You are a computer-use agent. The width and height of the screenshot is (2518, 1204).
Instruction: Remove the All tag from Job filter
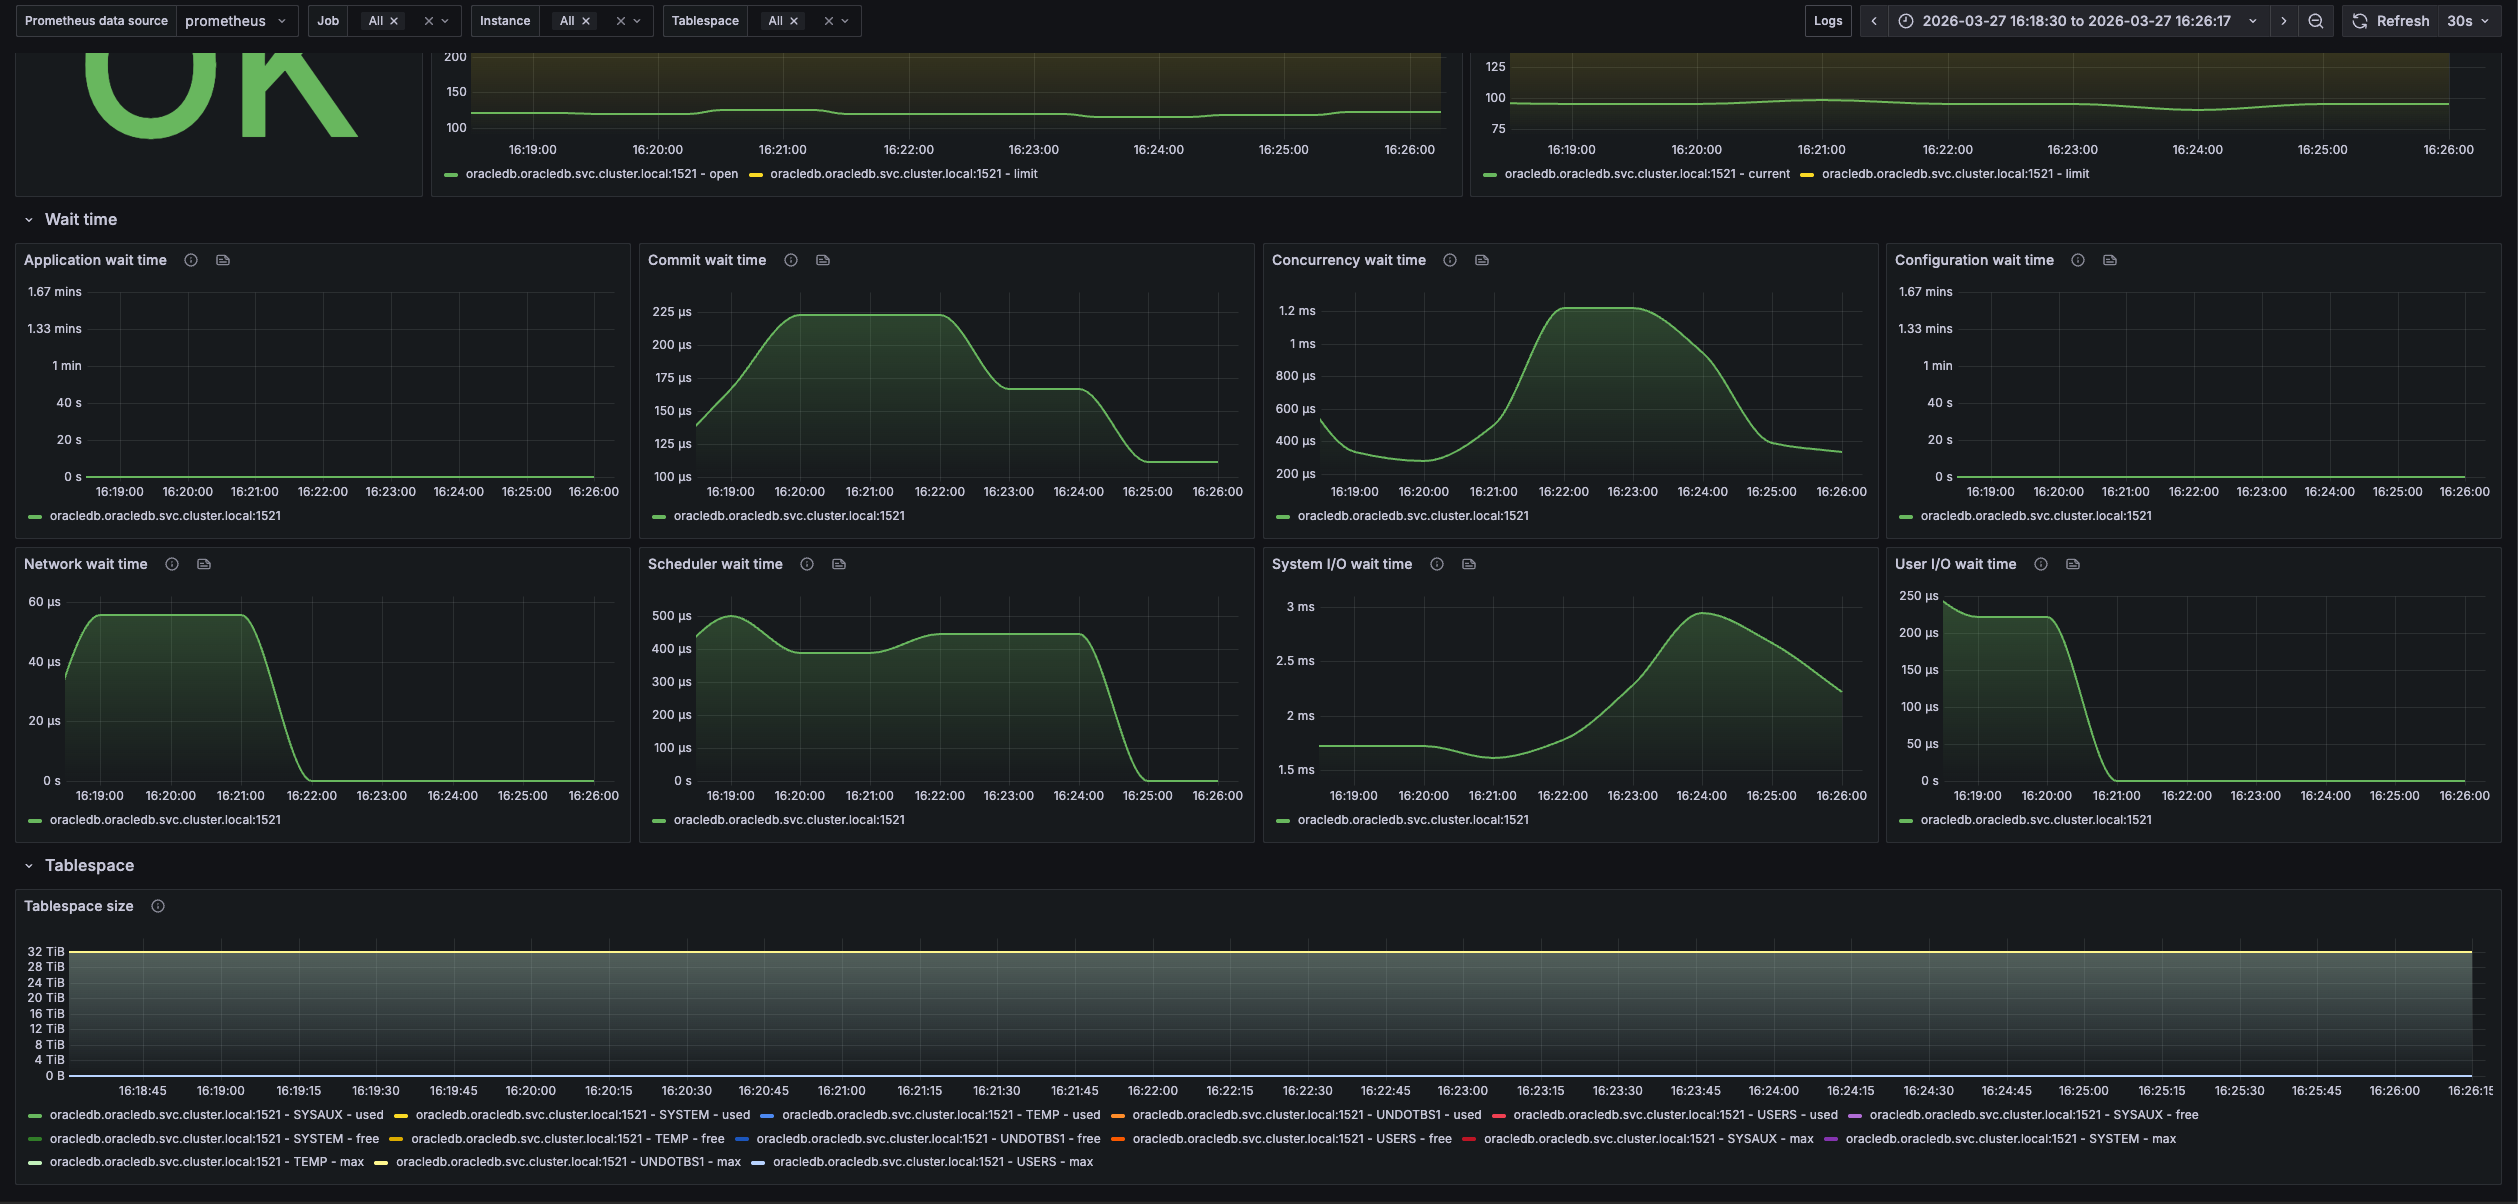click(394, 21)
